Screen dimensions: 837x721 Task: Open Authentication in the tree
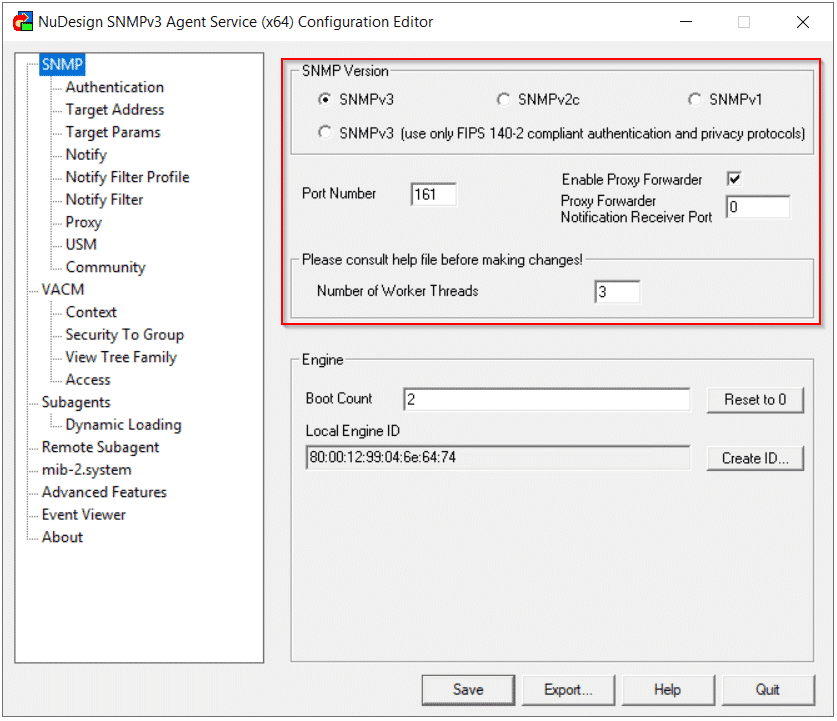tap(115, 87)
